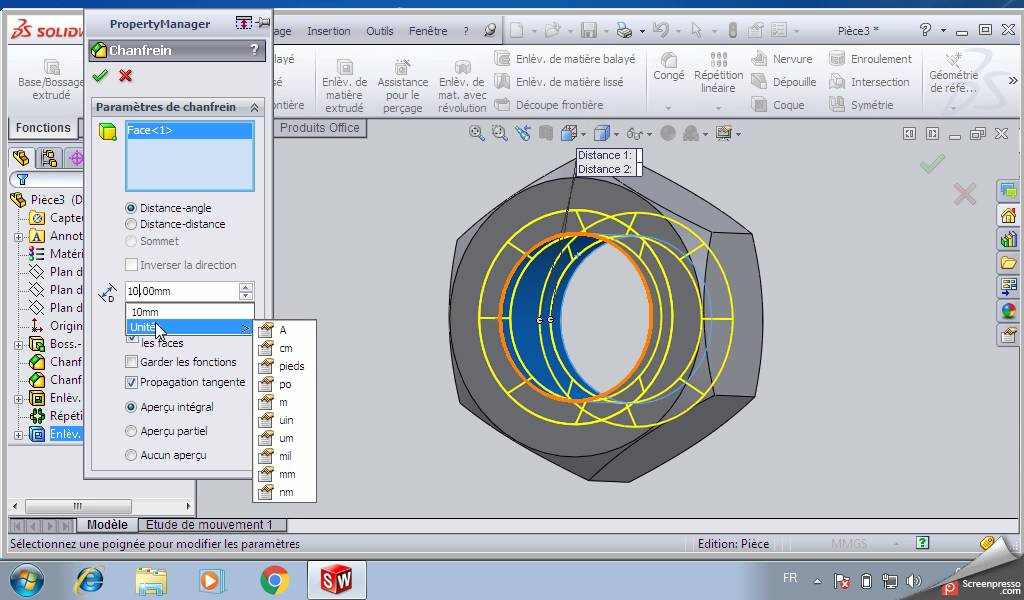Open the Windows Start menu
This screenshot has width=1024, height=600.
pos(27,580)
